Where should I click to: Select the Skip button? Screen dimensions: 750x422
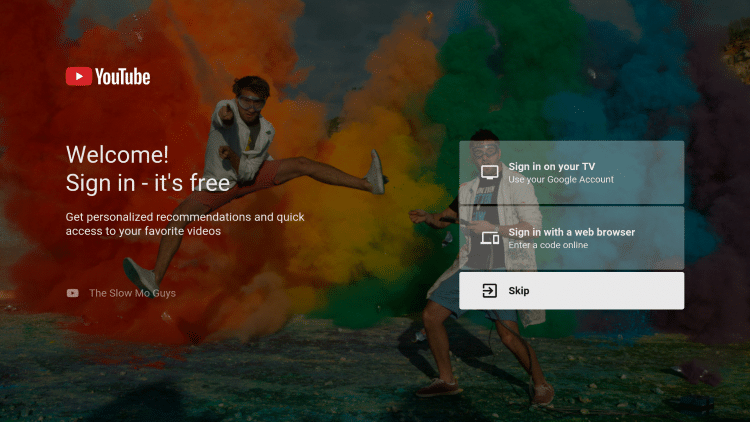click(x=572, y=290)
